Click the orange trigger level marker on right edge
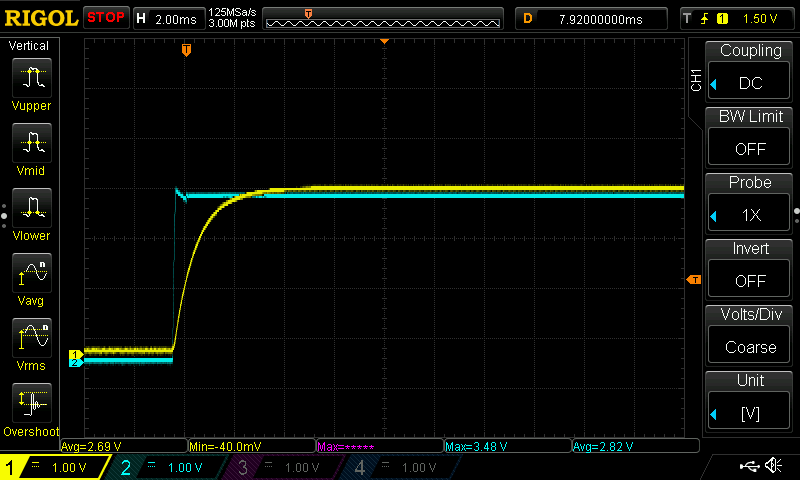This screenshot has height=480, width=800. [694, 280]
